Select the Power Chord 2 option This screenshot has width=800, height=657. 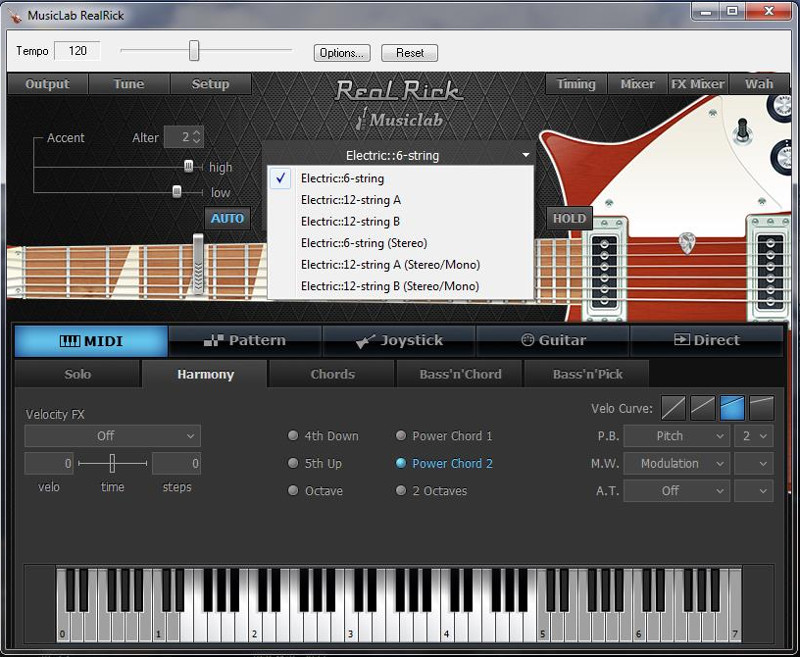point(444,463)
